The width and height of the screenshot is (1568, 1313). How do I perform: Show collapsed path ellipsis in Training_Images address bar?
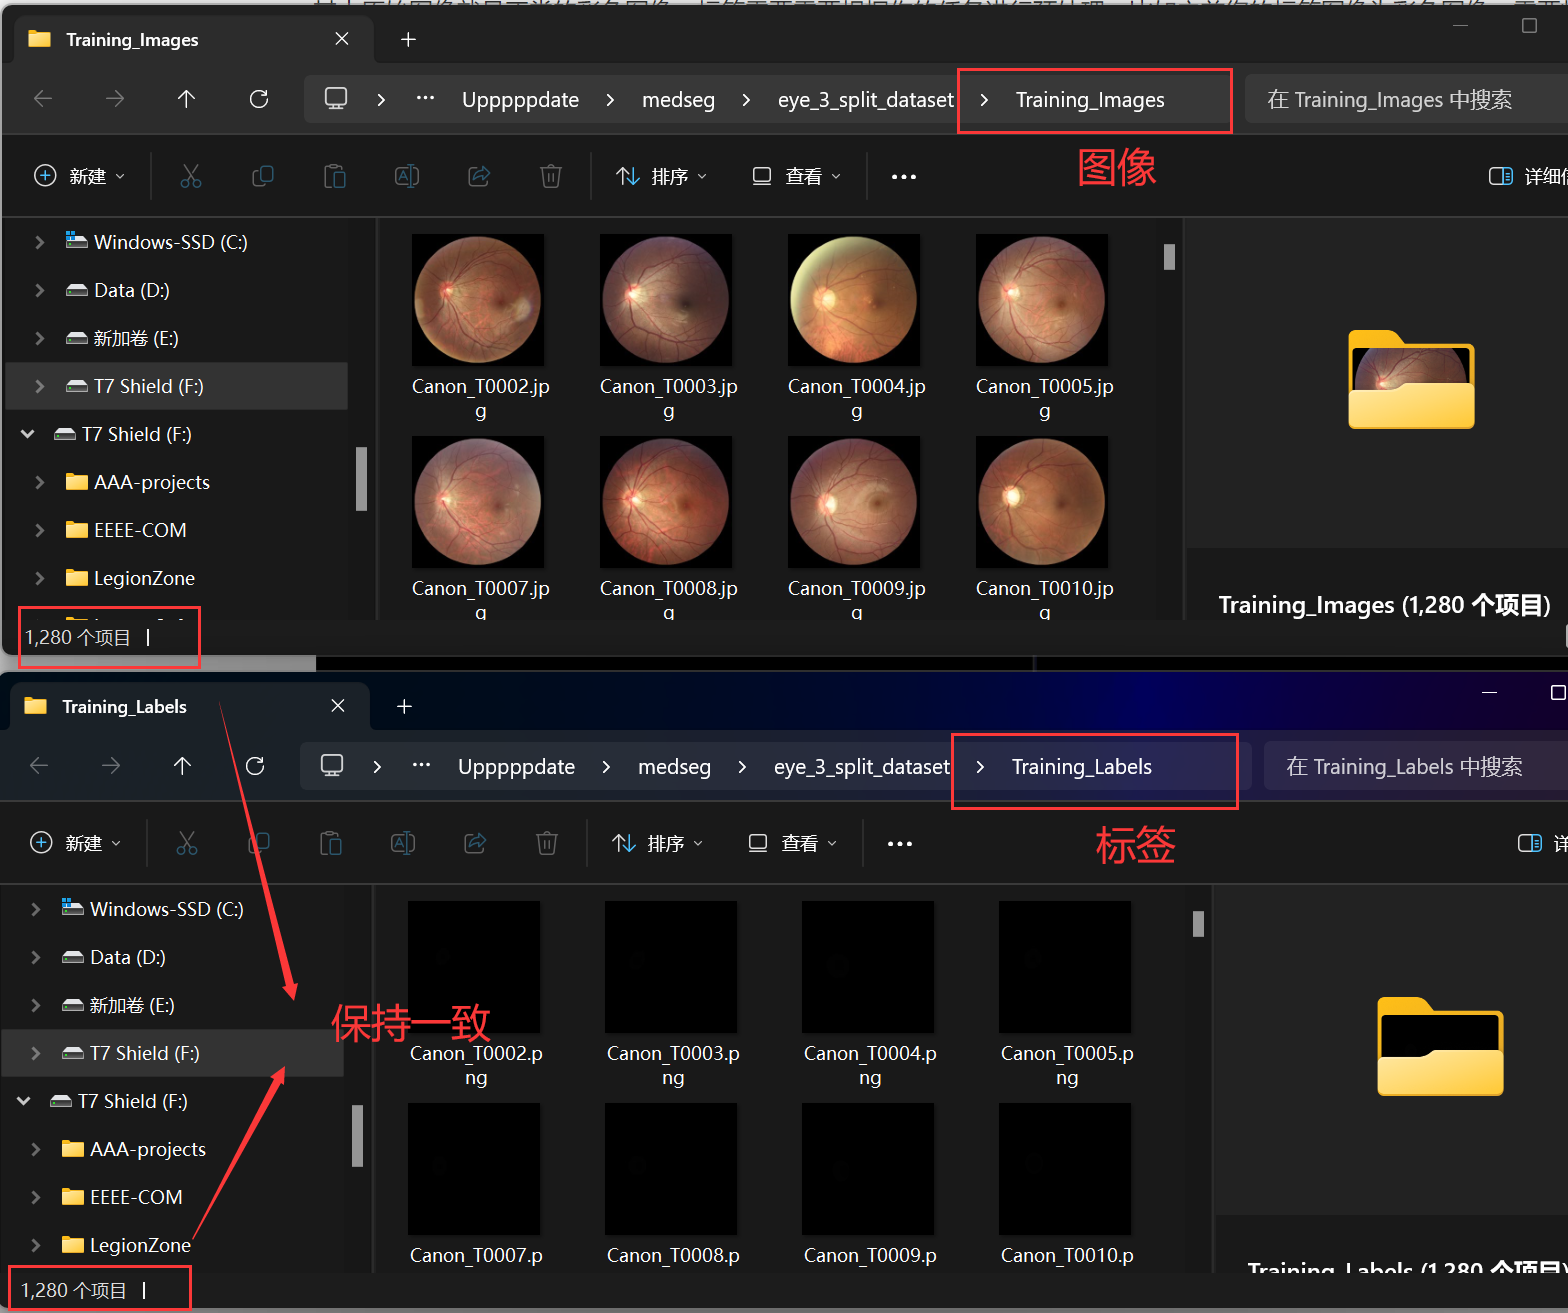pos(425,98)
